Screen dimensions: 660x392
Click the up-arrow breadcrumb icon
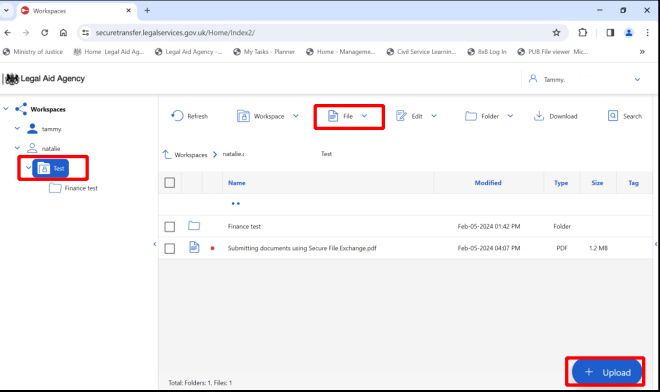click(x=167, y=155)
